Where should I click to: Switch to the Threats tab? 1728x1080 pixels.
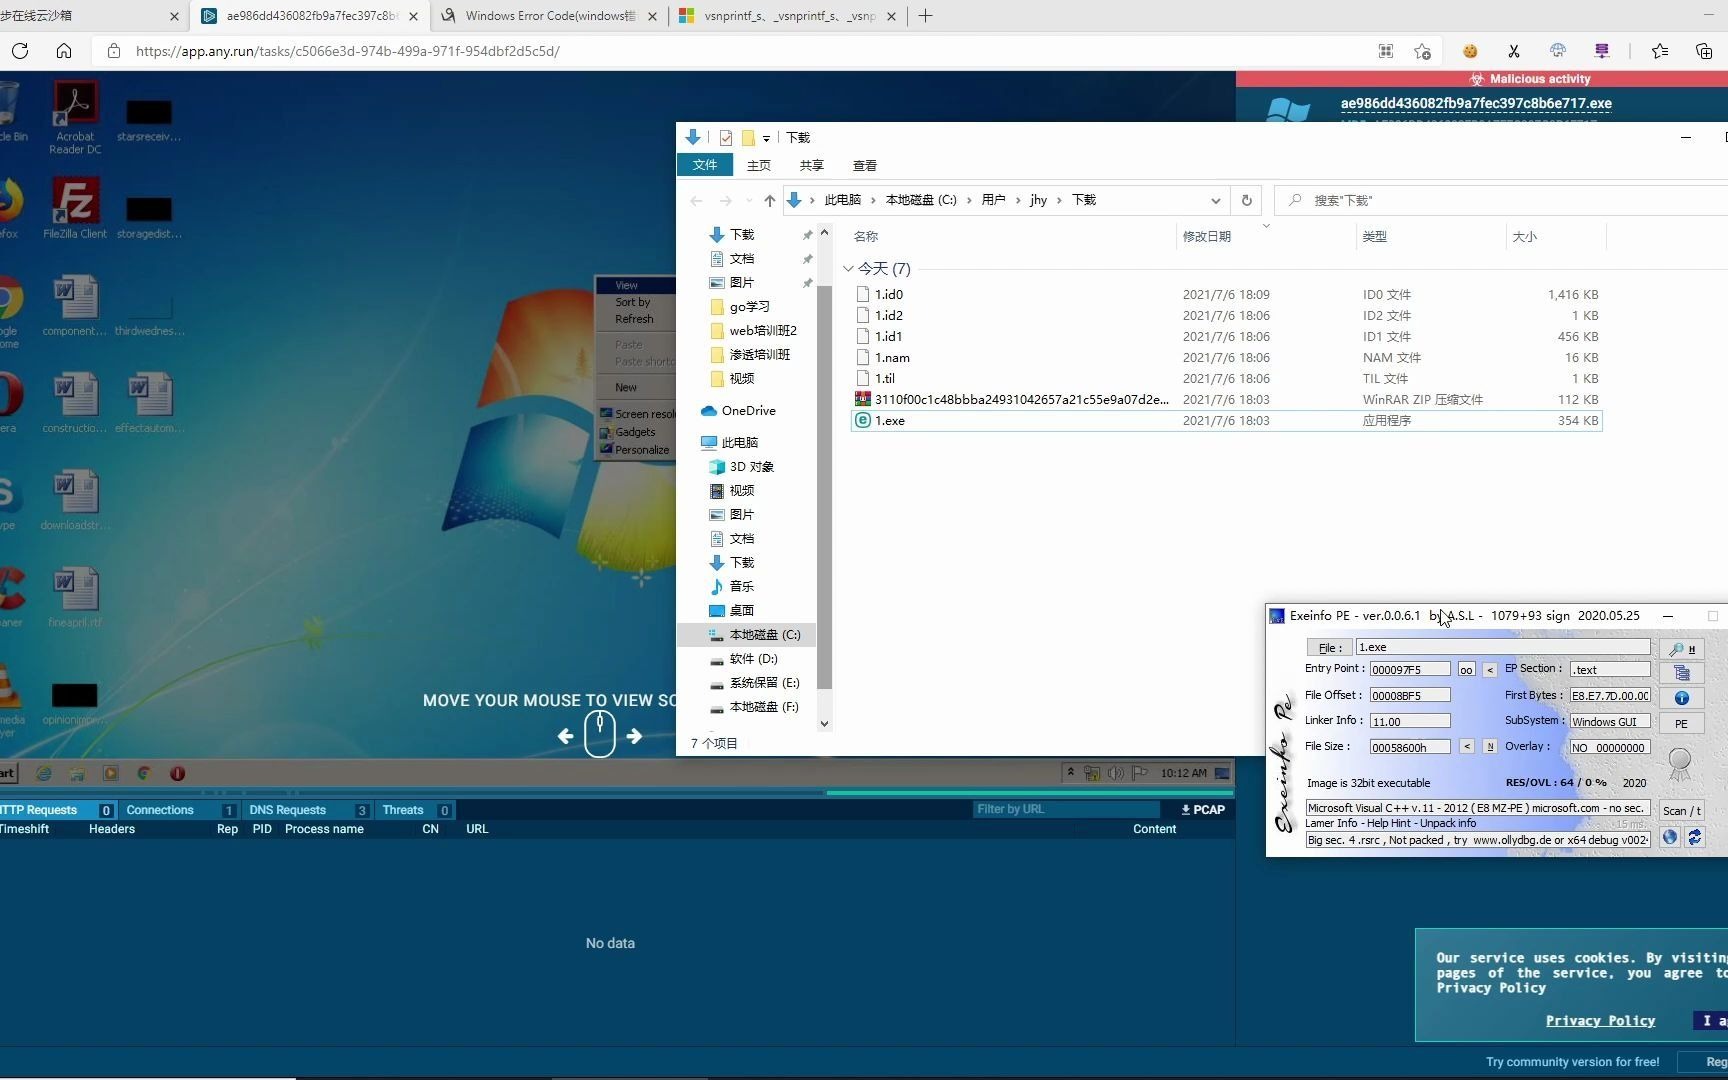pos(415,810)
